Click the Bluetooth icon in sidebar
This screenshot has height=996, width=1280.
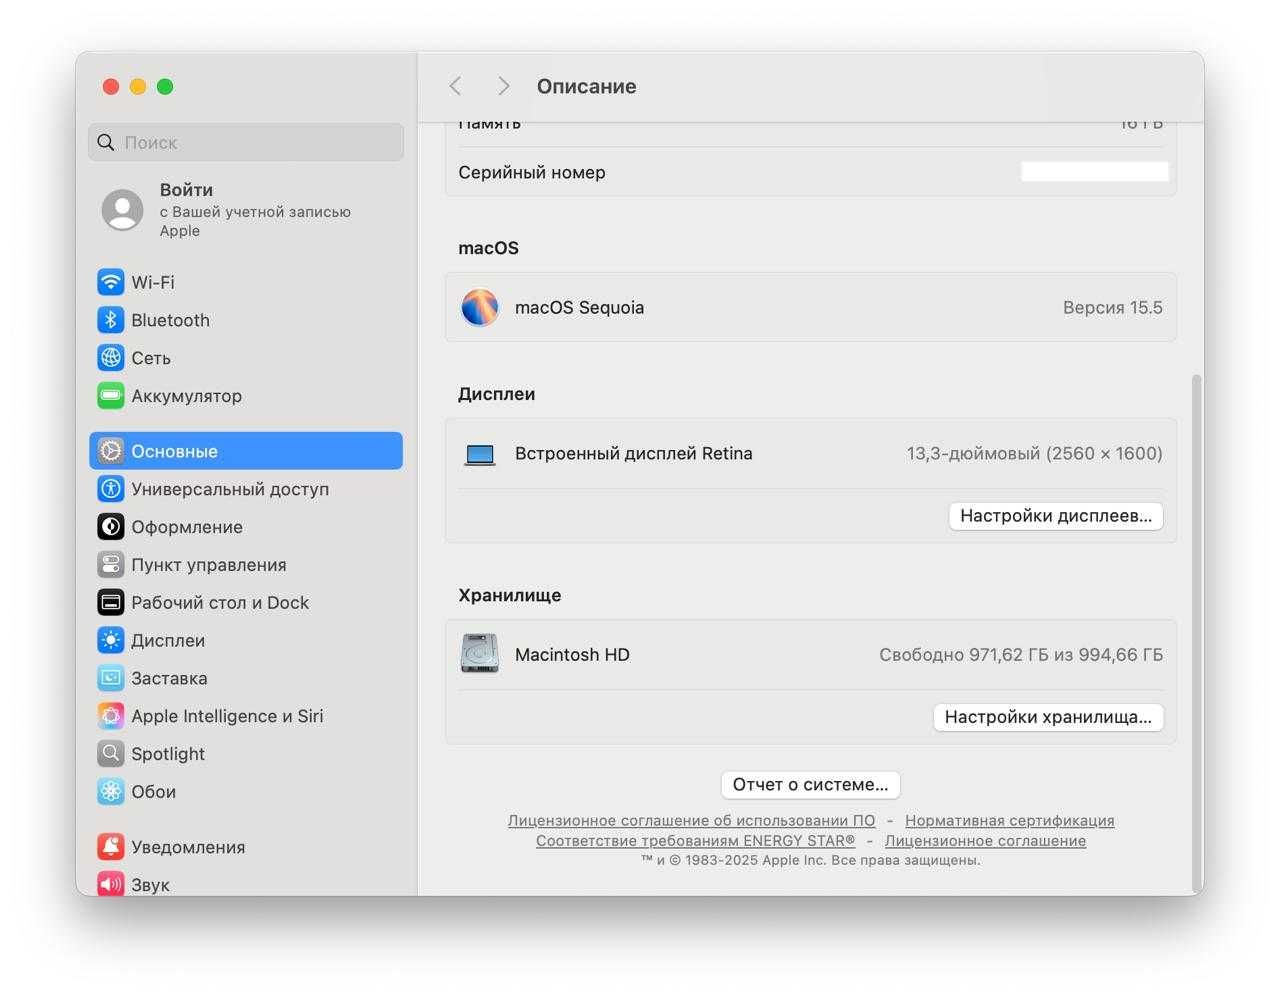point(111,320)
